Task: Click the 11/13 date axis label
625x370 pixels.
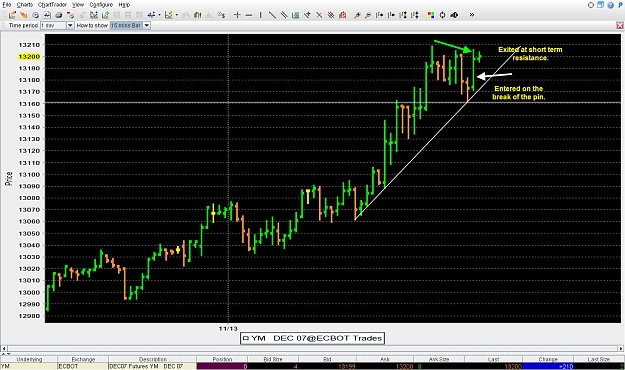Action: [228, 329]
